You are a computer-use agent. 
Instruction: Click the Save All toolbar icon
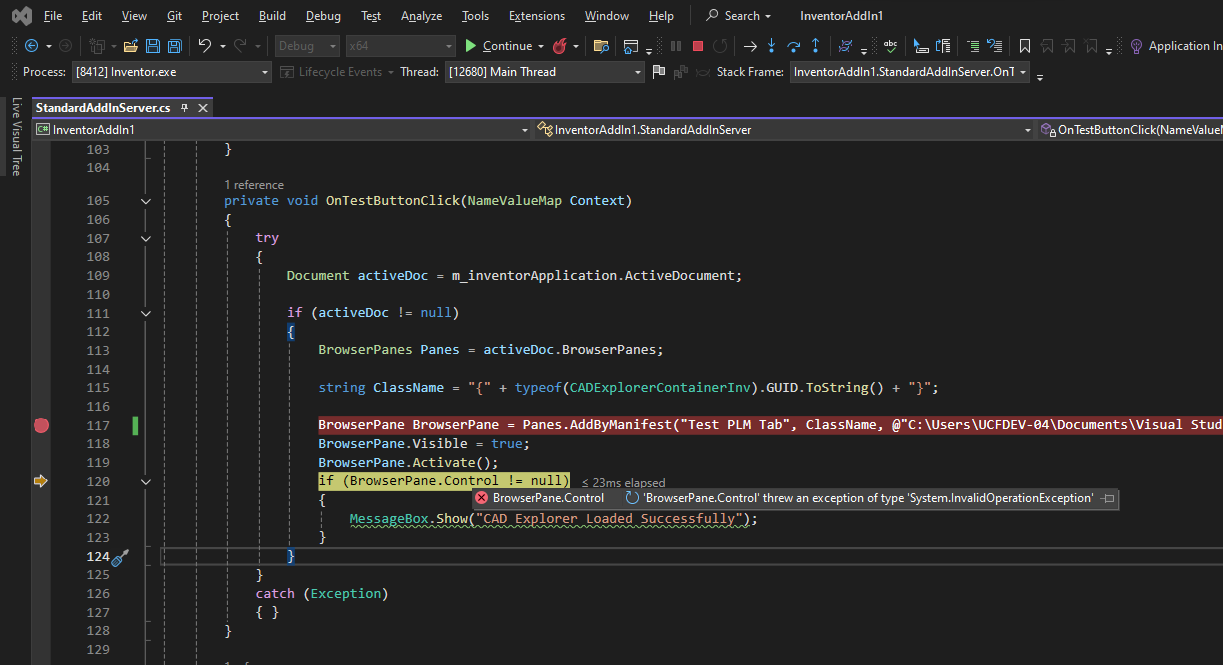pos(174,45)
